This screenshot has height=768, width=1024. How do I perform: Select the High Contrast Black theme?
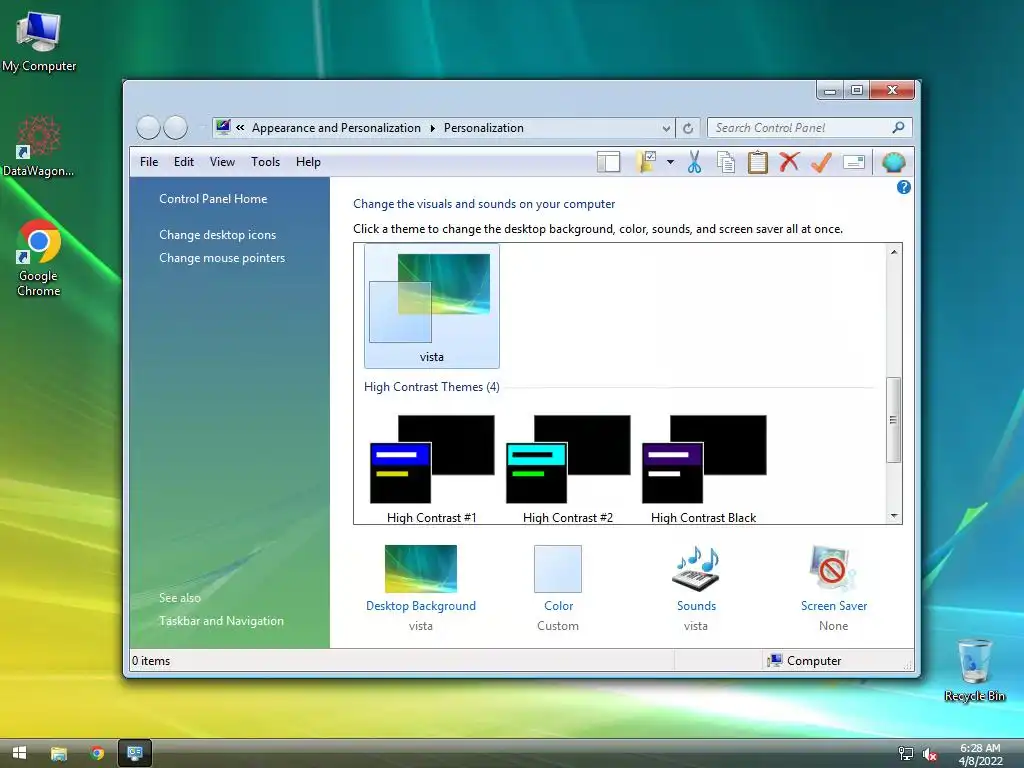pos(704,469)
